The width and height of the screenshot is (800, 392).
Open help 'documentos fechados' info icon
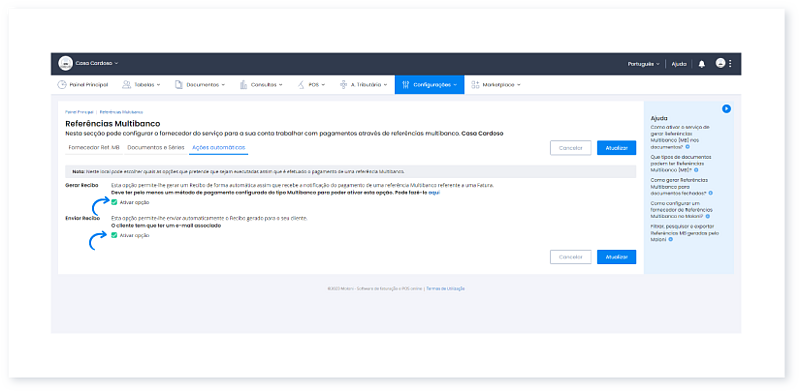click(711, 193)
